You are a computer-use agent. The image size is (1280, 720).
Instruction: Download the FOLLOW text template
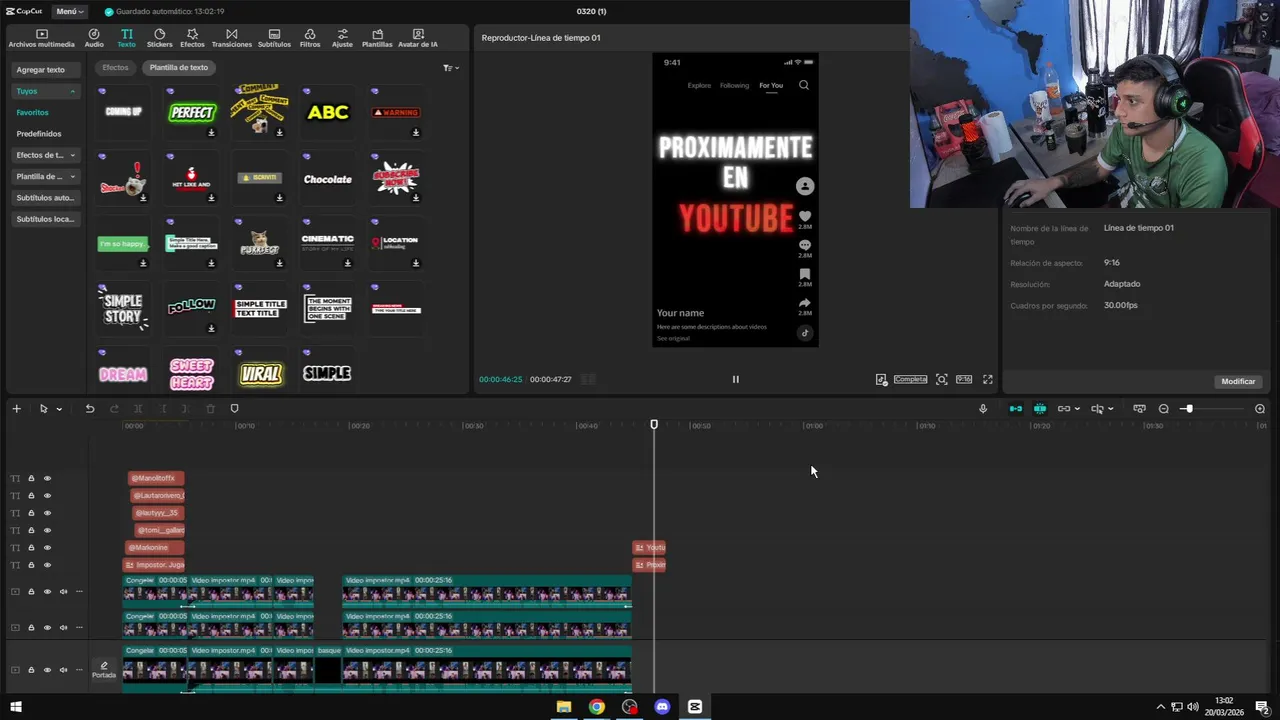pyautogui.click(x=211, y=328)
